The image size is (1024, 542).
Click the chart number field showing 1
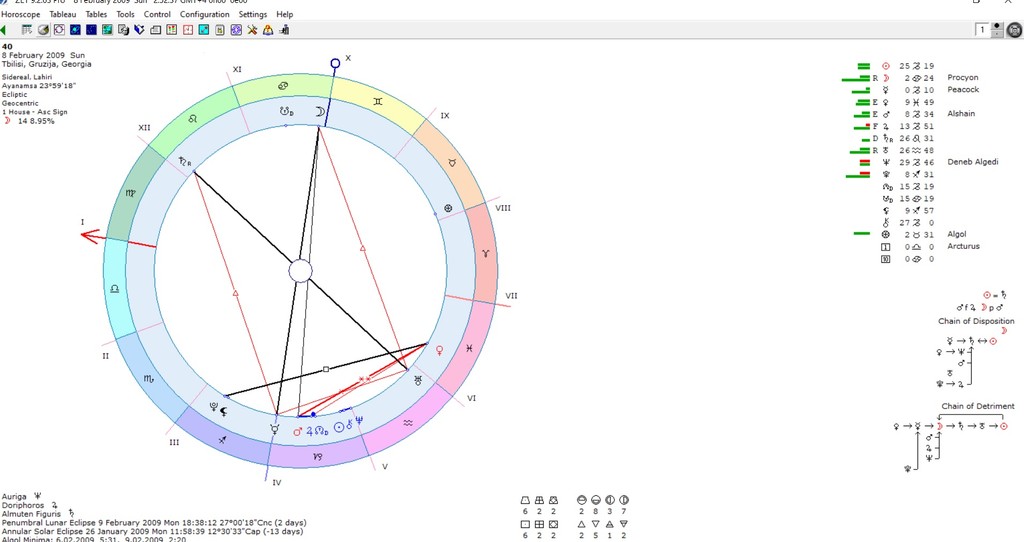(x=983, y=30)
